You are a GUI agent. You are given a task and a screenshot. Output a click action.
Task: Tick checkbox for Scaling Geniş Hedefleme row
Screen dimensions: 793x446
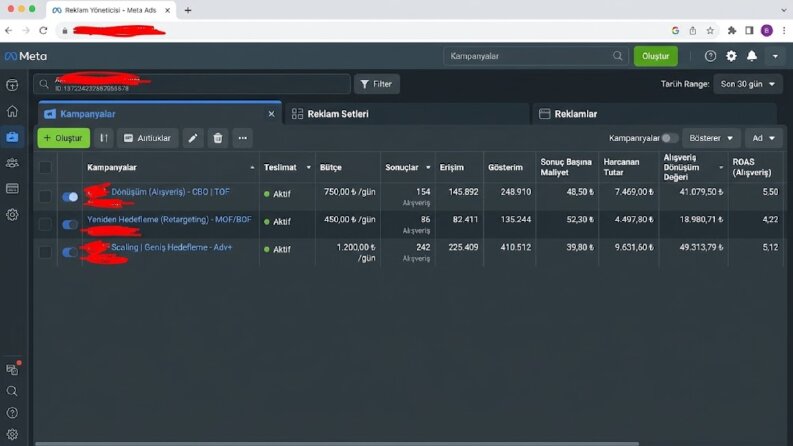click(x=45, y=252)
